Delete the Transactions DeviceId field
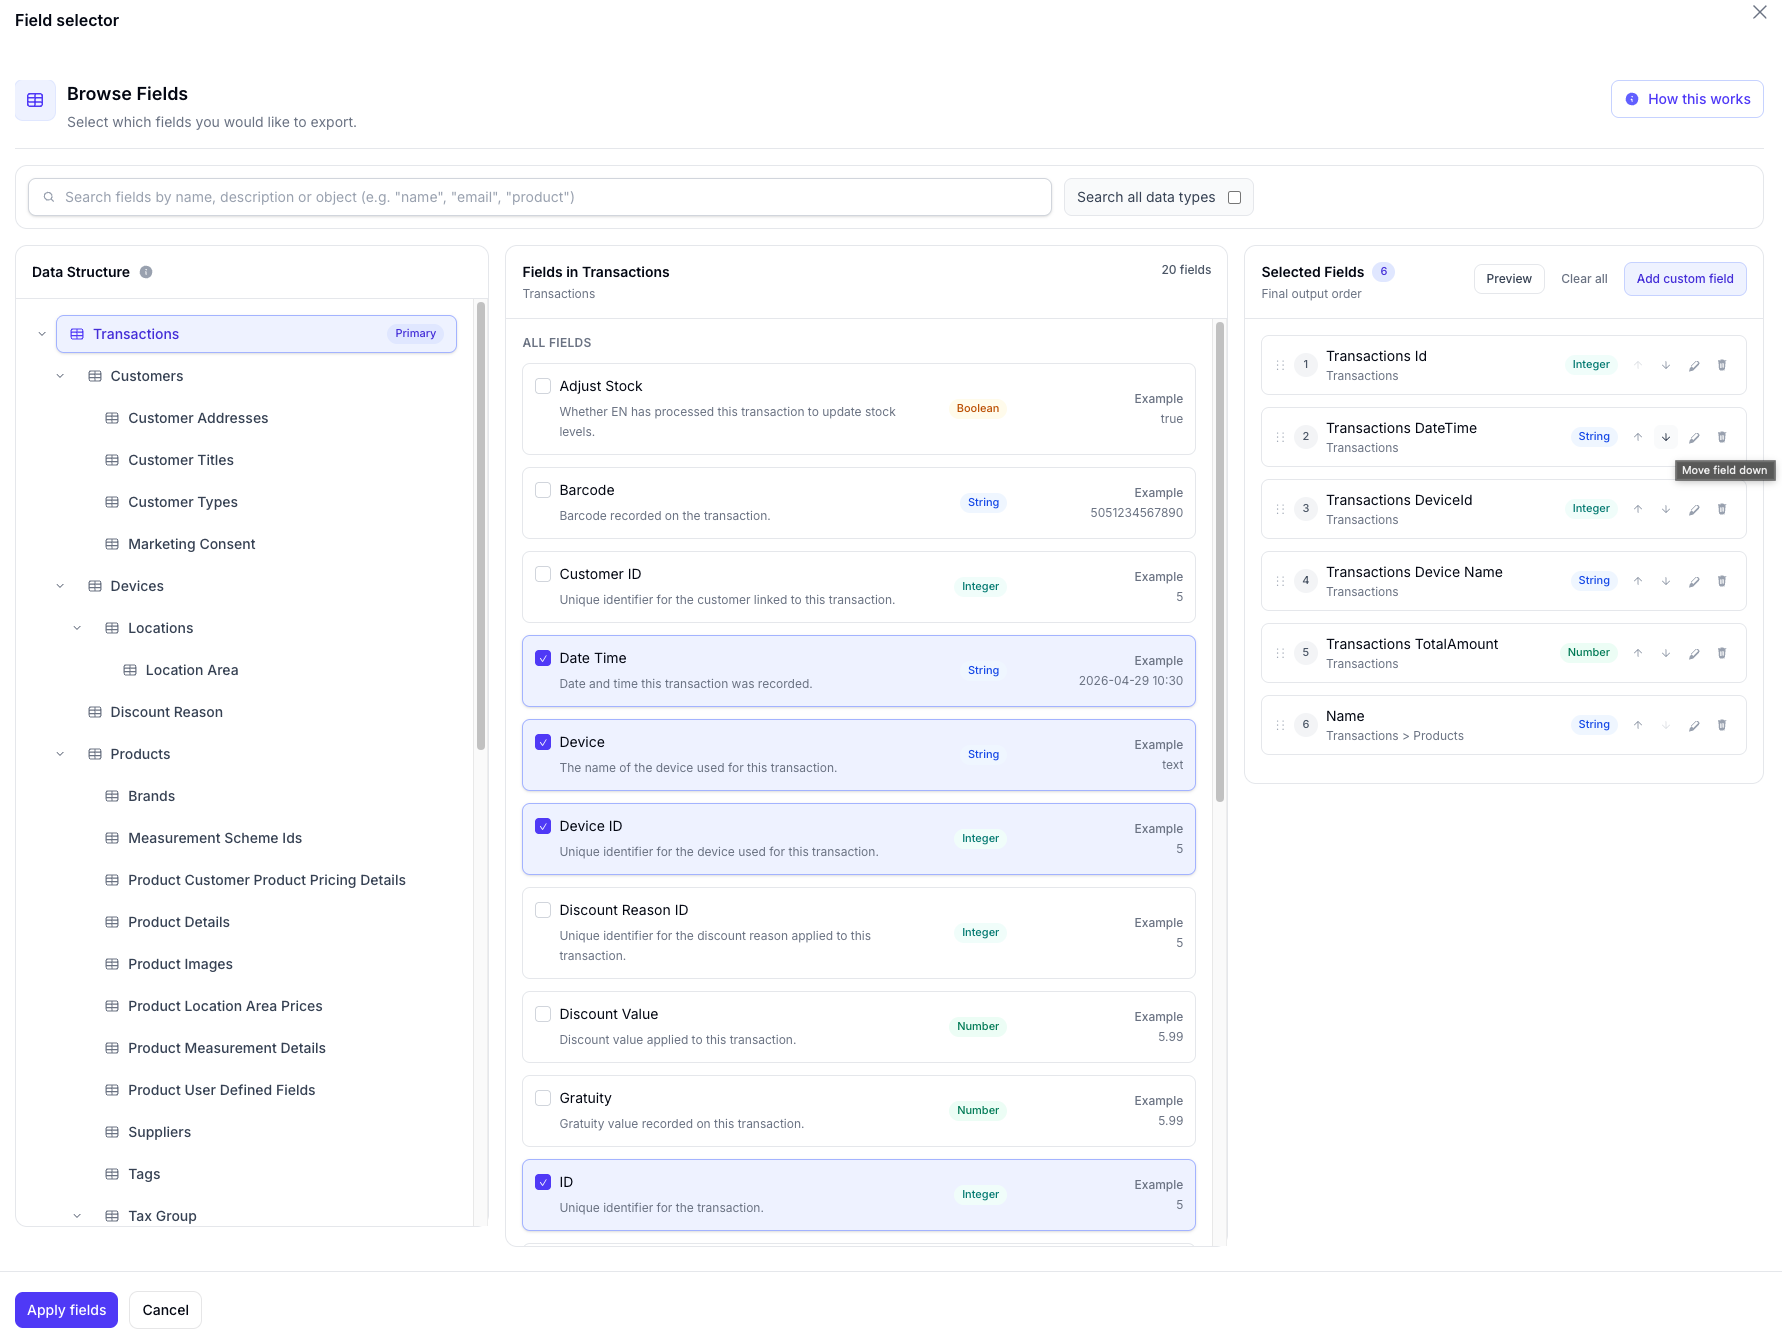Screen dimensions: 1782x1336 [x=1722, y=509]
